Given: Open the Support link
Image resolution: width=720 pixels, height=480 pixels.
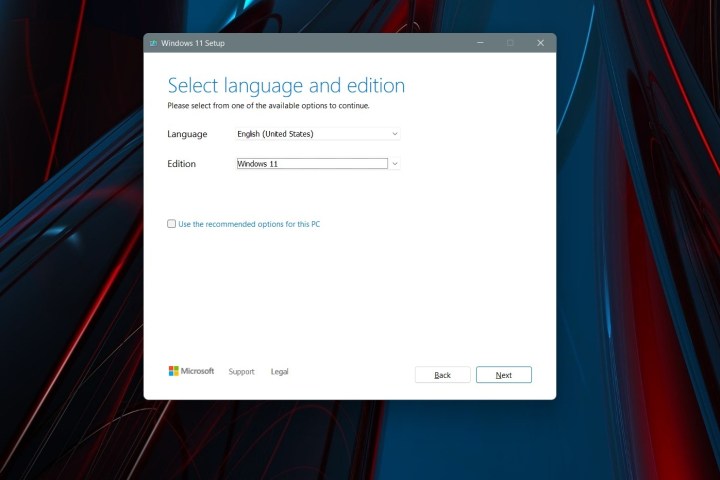Looking at the screenshot, I should pyautogui.click(x=241, y=372).
